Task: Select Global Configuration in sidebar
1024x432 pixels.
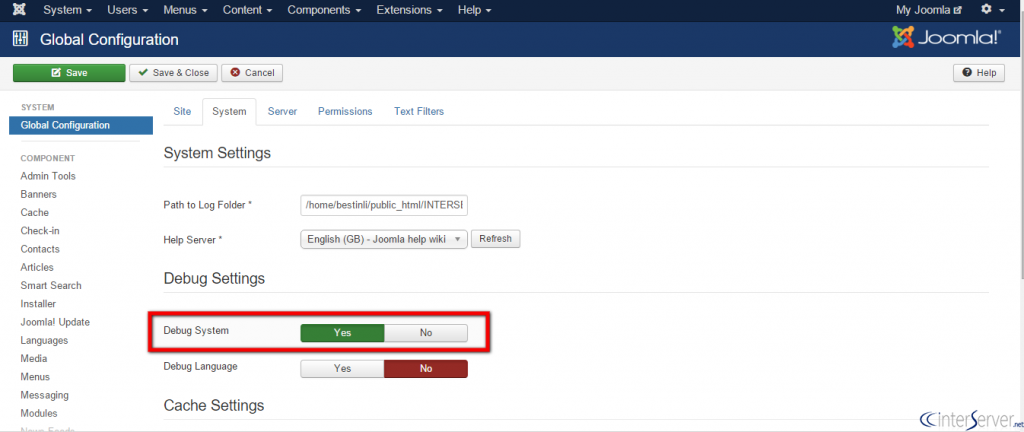Action: click(81, 125)
